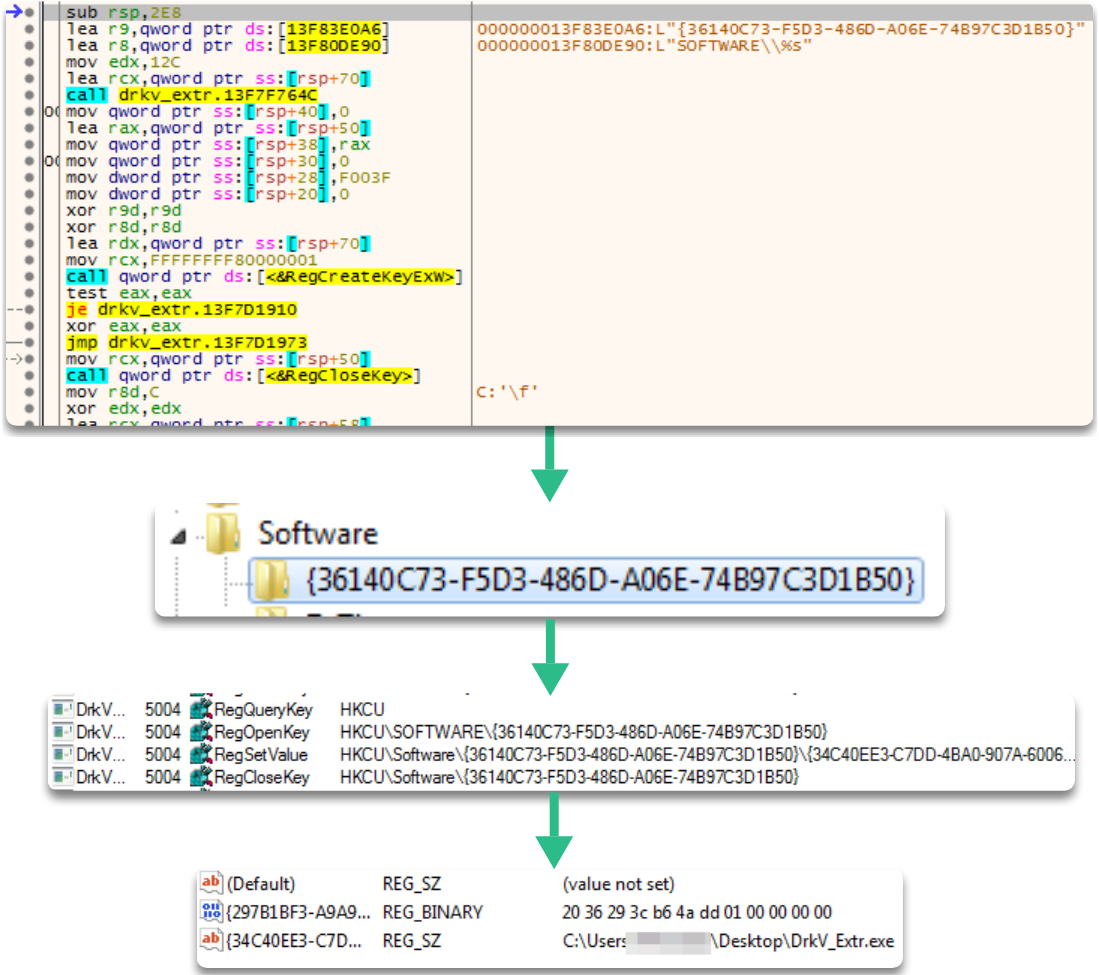Click the registry icon on the RegCloseKey row
This screenshot has width=1099, height=975.
point(201,777)
